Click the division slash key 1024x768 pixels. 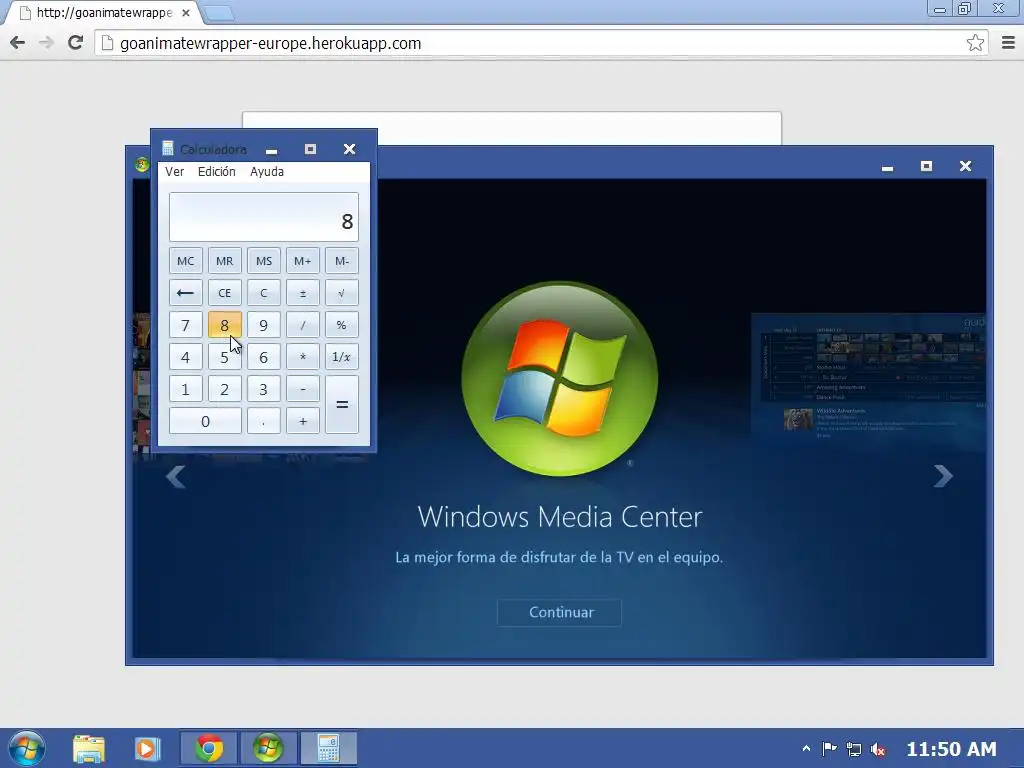(302, 325)
